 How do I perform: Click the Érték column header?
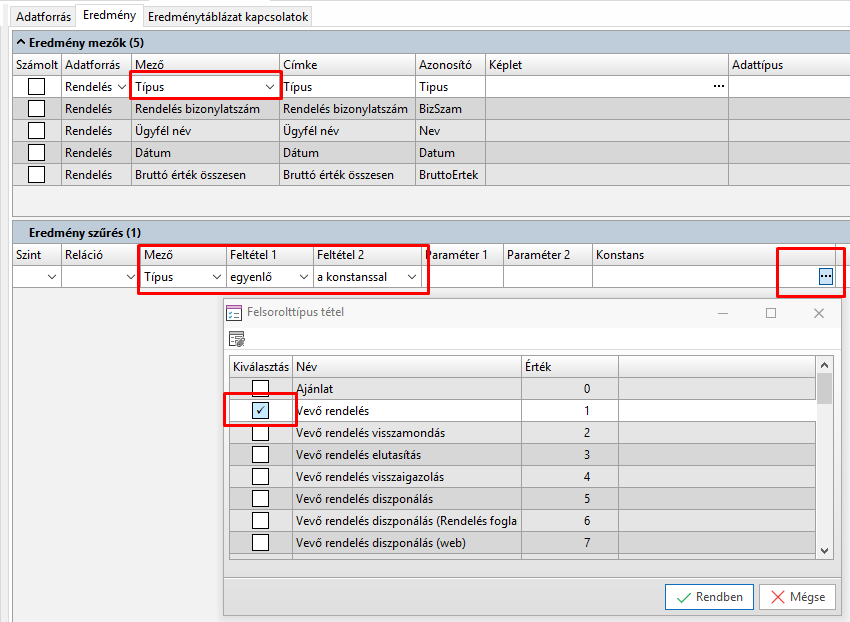pyautogui.click(x=570, y=367)
